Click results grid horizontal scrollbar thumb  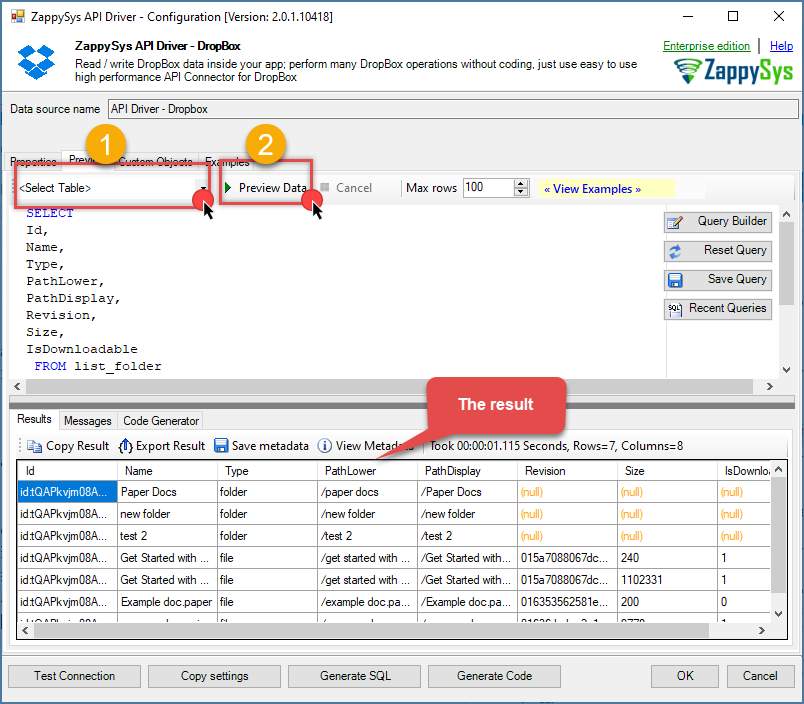pyautogui.click(x=372, y=630)
